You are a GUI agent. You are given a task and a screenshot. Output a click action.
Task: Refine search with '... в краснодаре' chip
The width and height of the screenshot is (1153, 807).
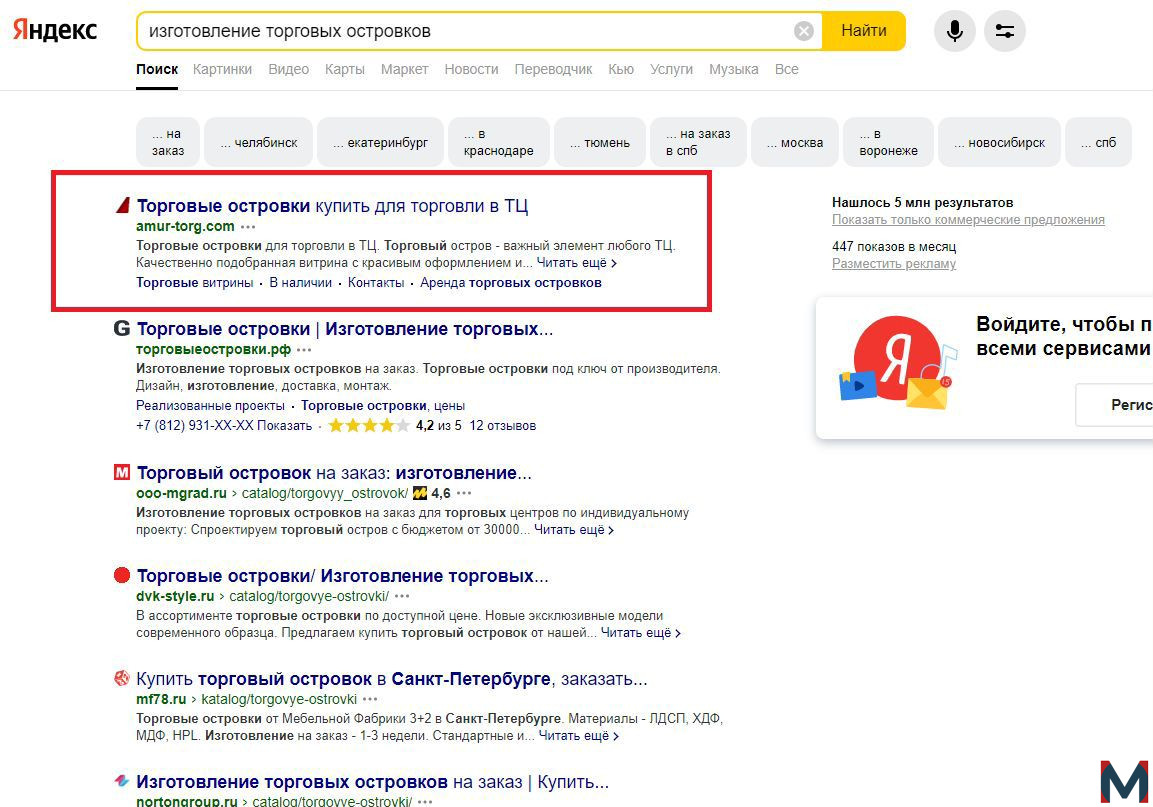point(499,142)
